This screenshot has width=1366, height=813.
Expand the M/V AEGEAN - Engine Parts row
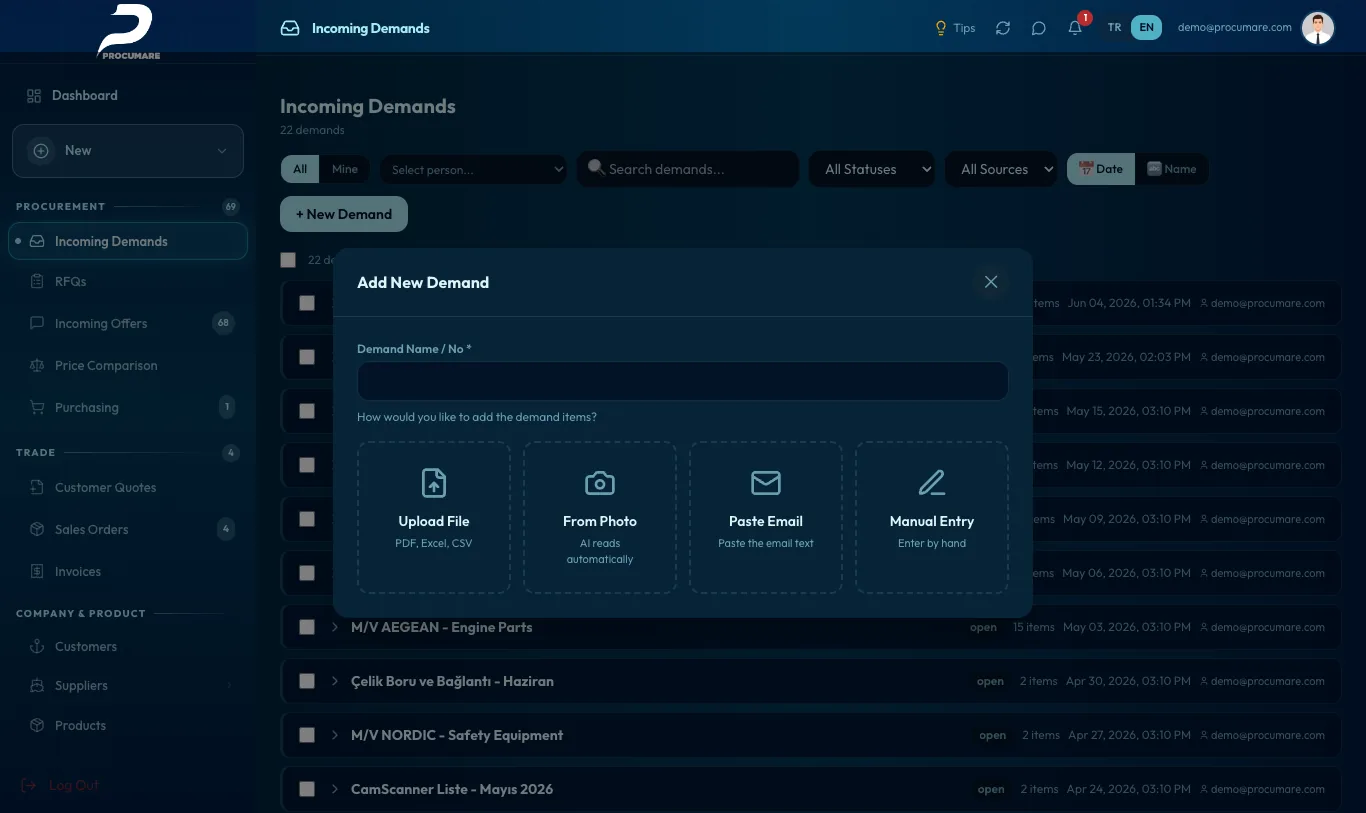(335, 627)
